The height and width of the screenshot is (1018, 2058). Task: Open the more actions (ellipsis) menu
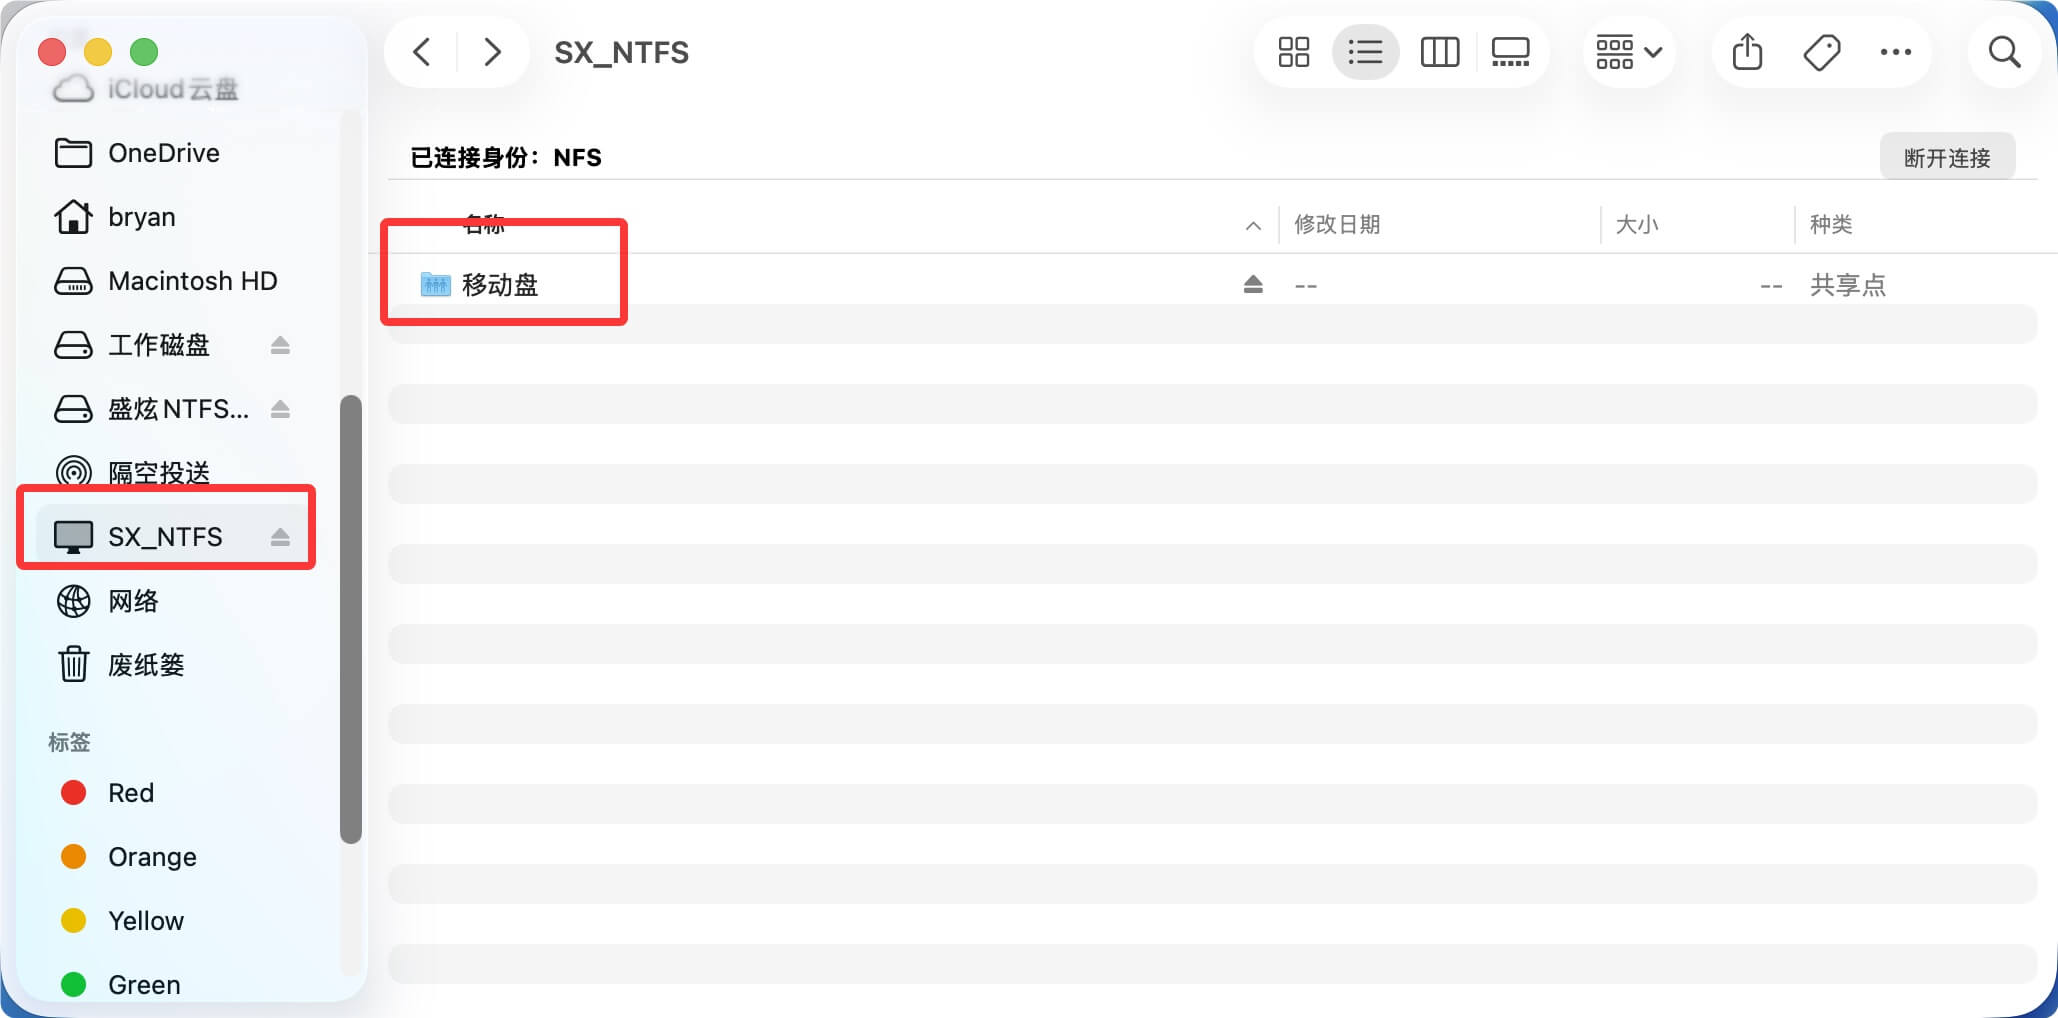1896,52
